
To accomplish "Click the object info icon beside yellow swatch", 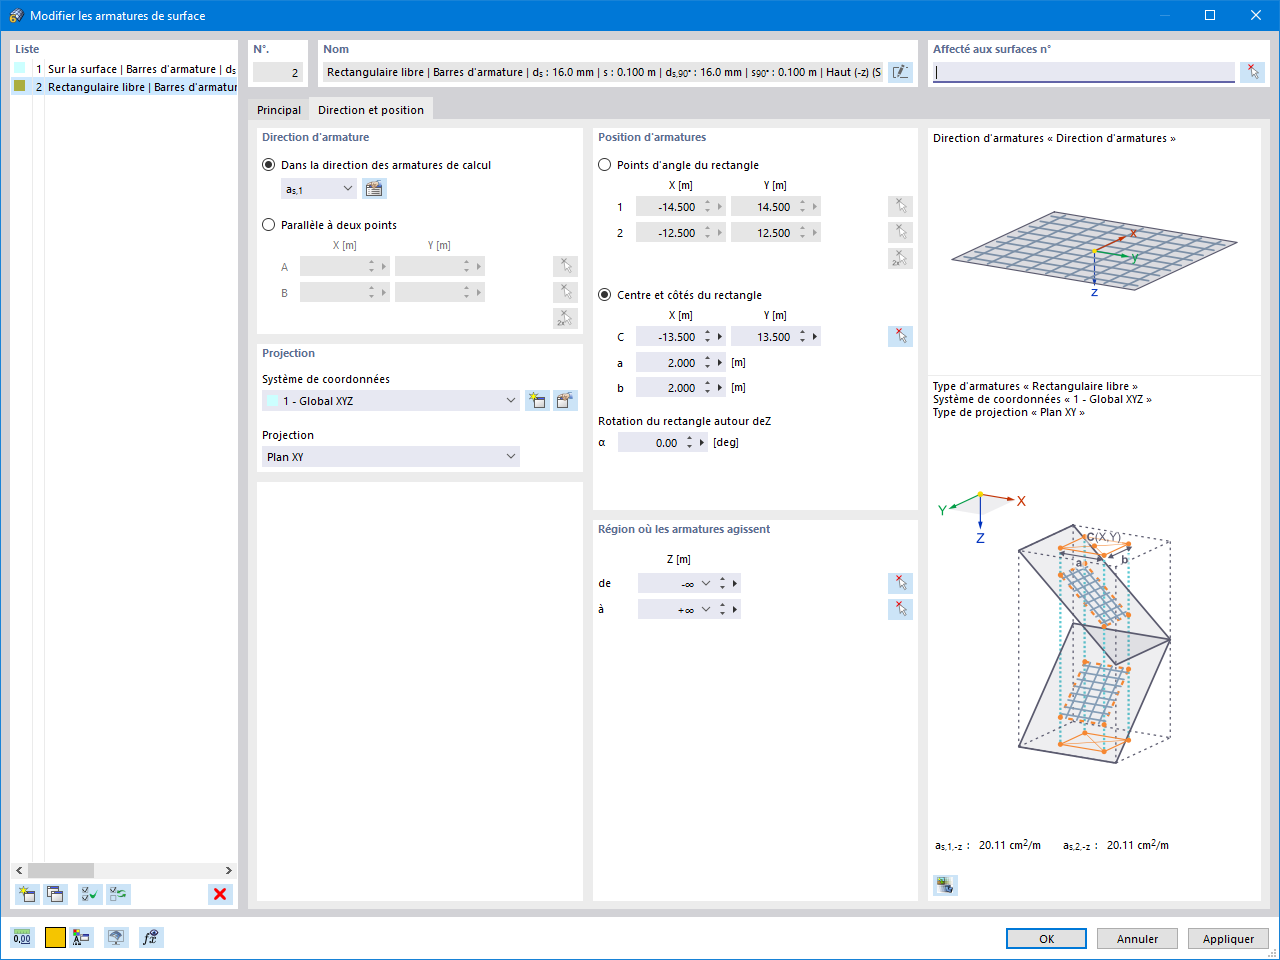I will 82,937.
